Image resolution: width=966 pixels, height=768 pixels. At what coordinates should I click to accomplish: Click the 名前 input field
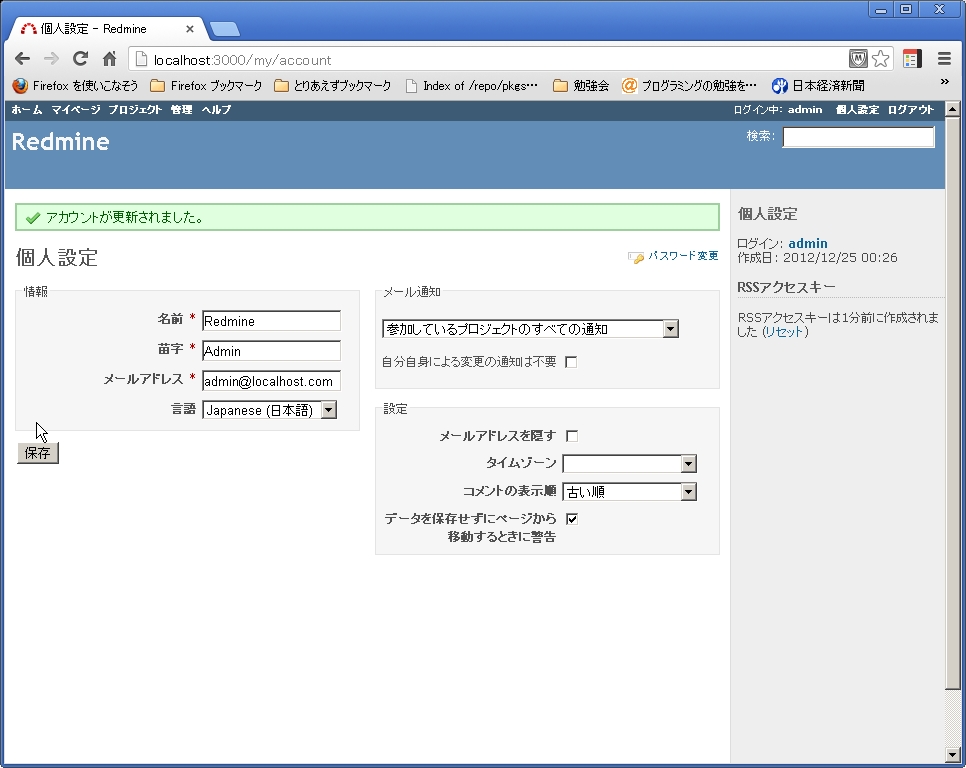[x=271, y=321]
